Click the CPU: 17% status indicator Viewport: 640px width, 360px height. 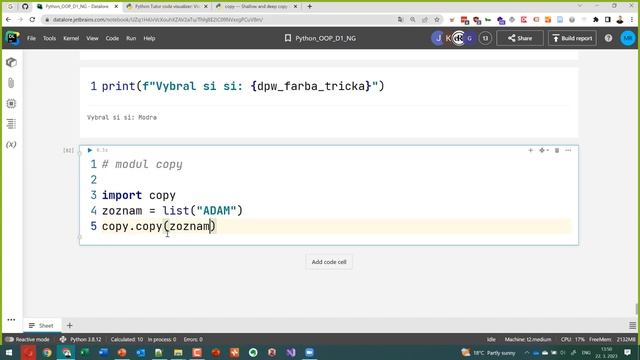(573, 339)
